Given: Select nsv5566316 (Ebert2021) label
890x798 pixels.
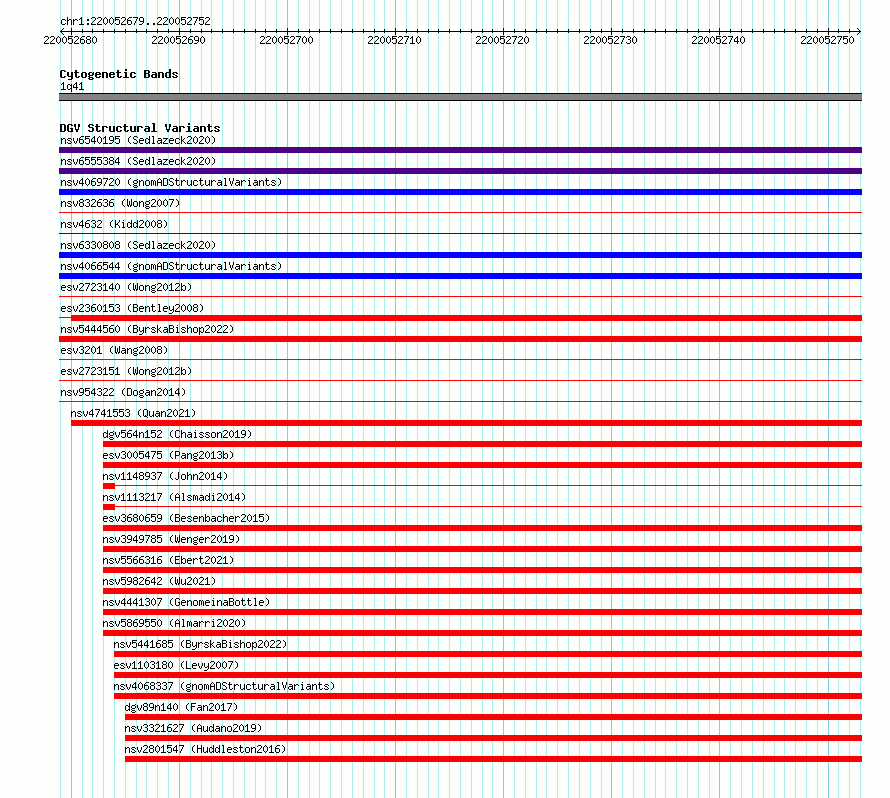Looking at the screenshot, I should pyautogui.click(x=168, y=560).
